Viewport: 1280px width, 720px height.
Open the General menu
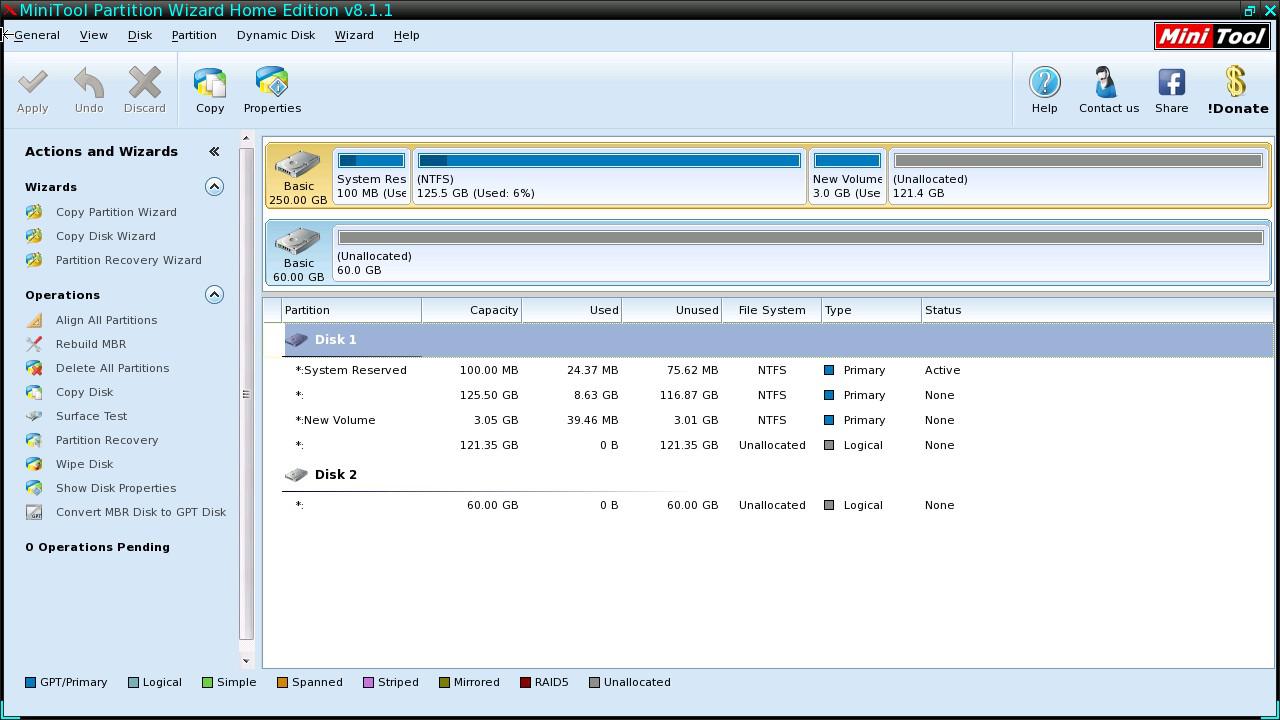(x=37, y=35)
